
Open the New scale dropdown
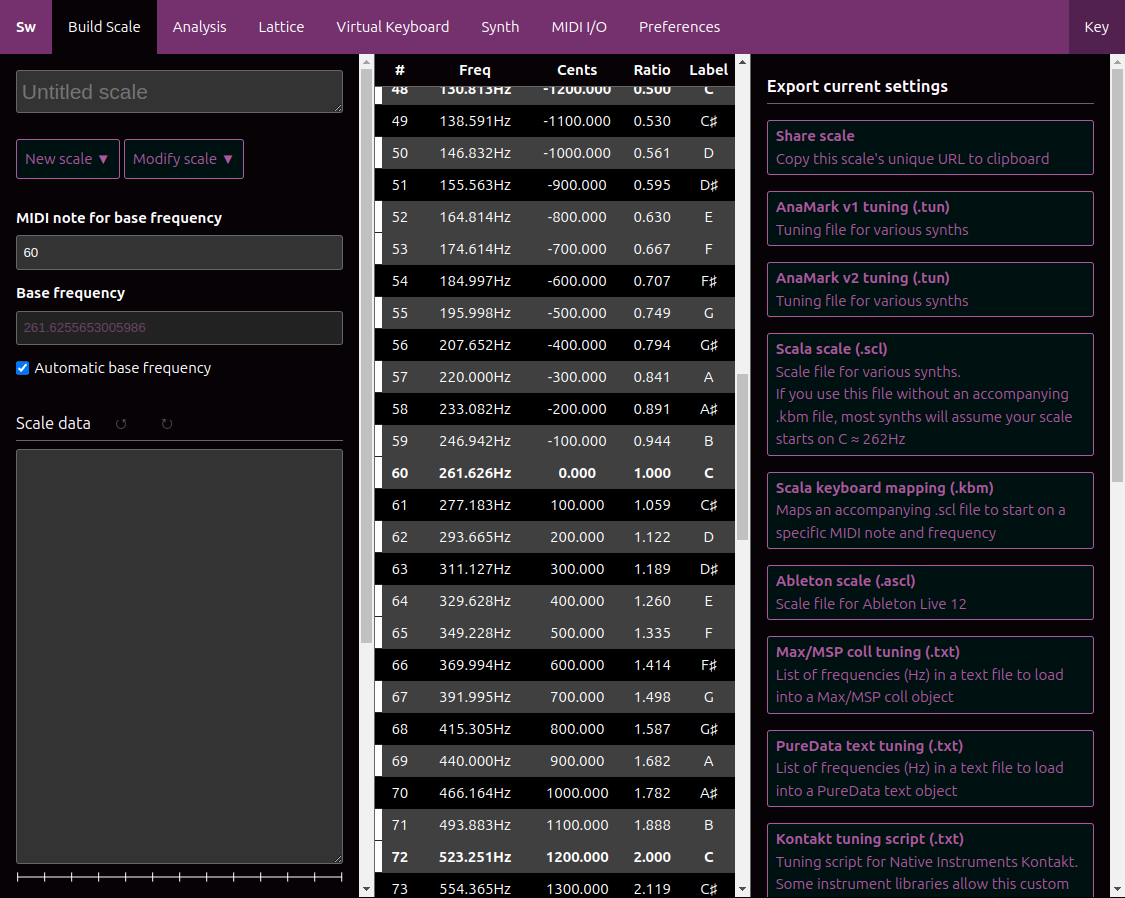(x=68, y=159)
